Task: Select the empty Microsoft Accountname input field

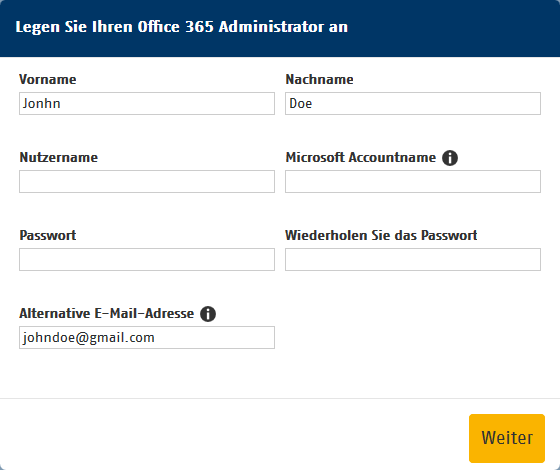Action: pyautogui.click(x=413, y=181)
